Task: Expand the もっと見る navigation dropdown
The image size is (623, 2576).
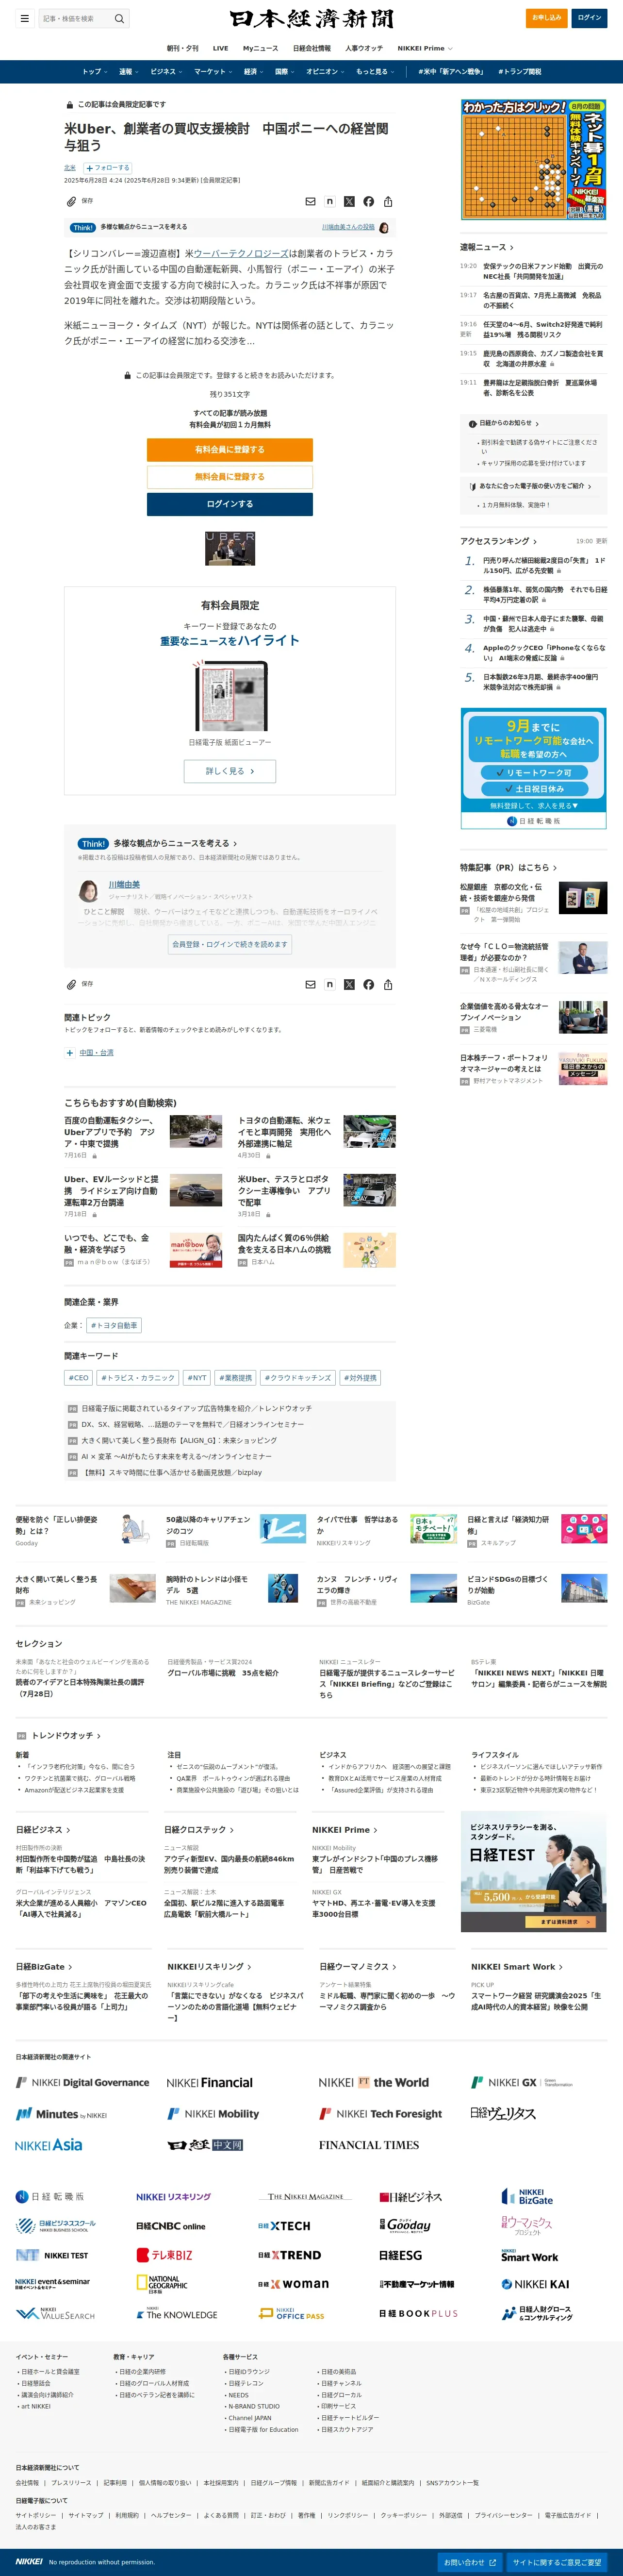Action: 375,72
